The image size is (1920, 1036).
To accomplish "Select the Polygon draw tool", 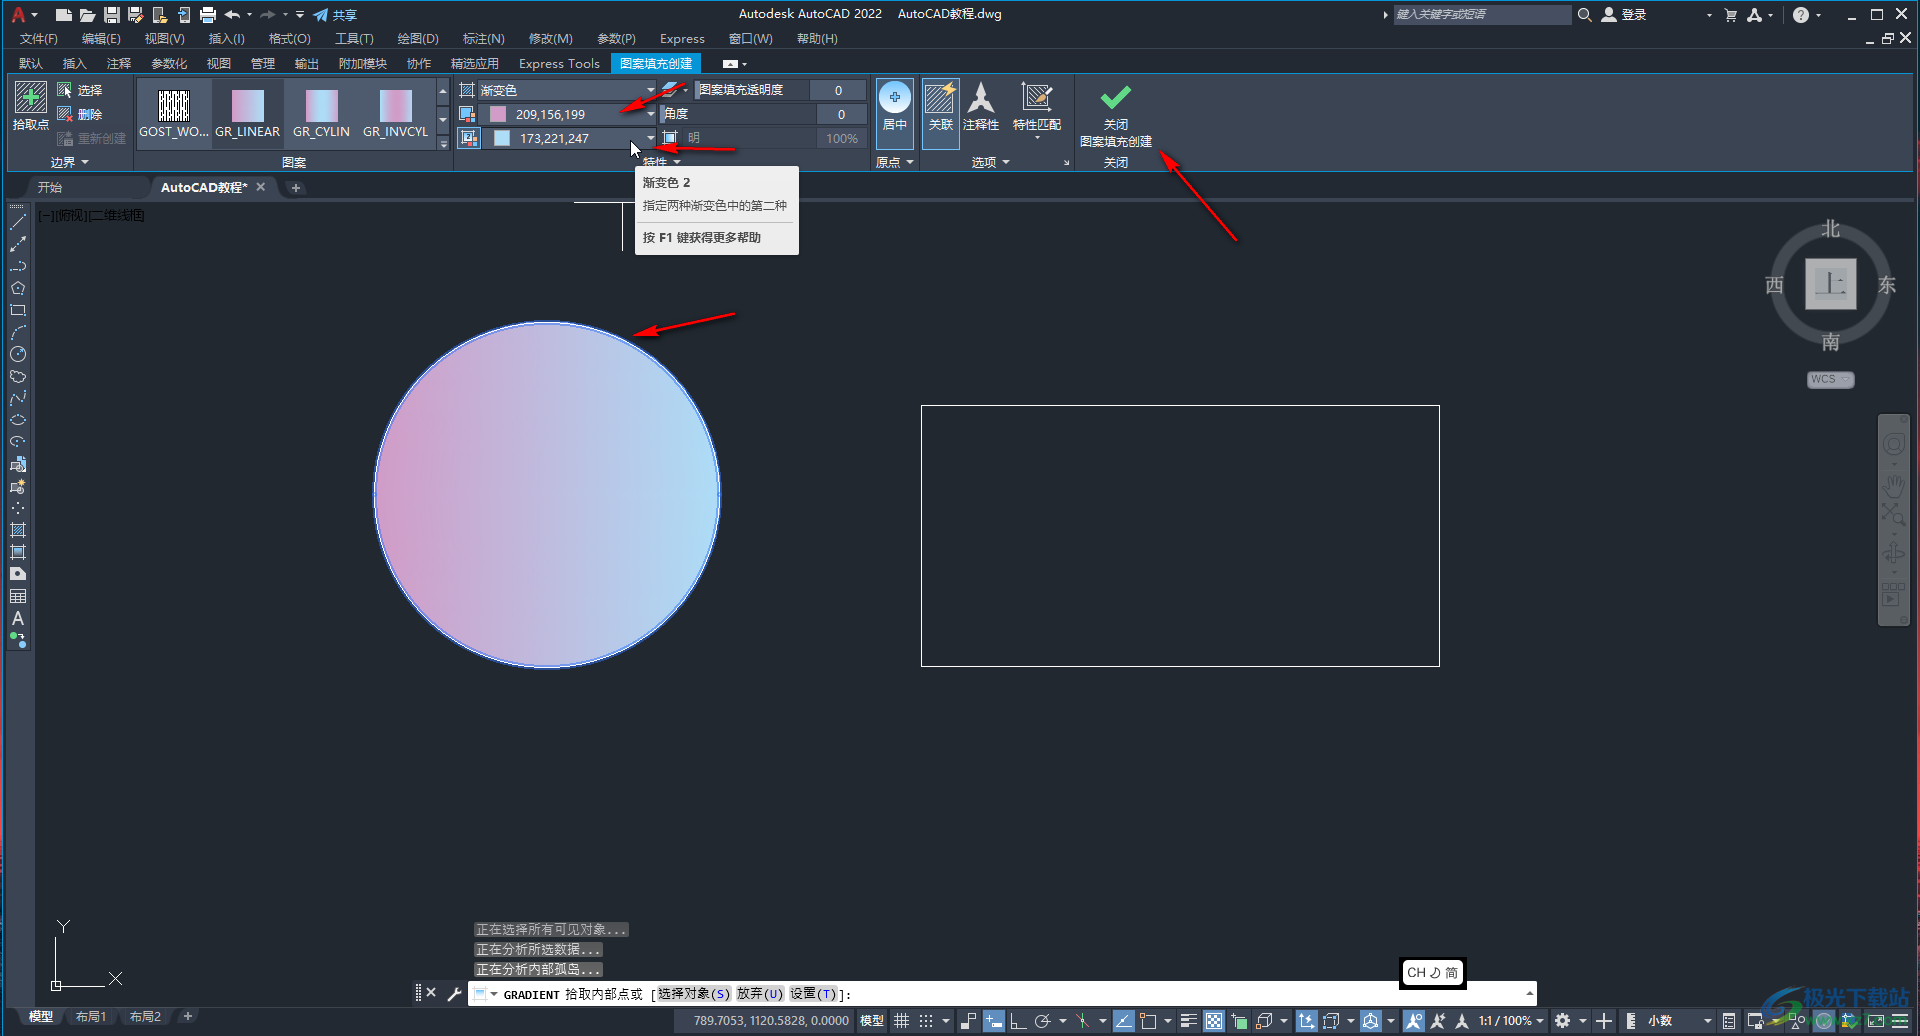I will (18, 288).
